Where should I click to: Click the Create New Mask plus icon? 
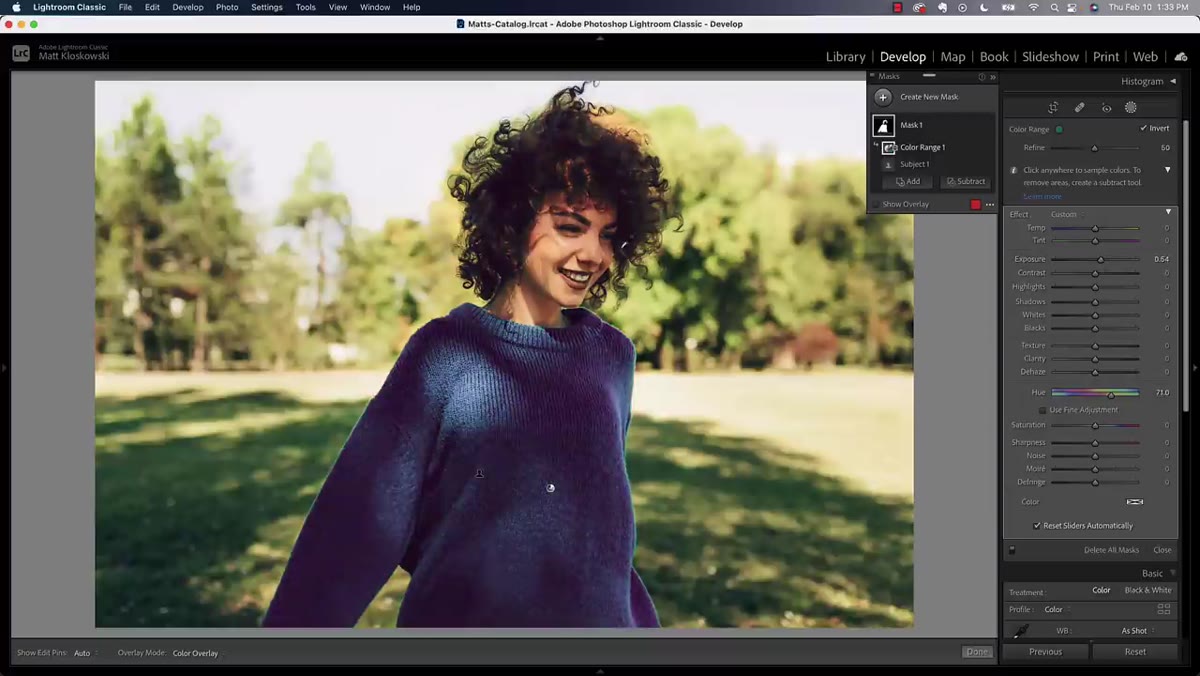coord(883,97)
